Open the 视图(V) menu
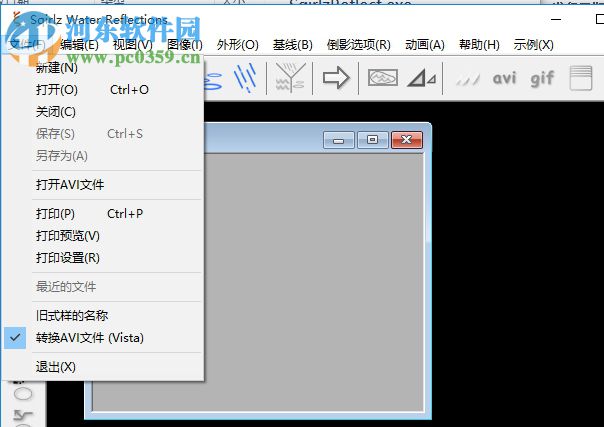The image size is (604, 427). click(133, 45)
